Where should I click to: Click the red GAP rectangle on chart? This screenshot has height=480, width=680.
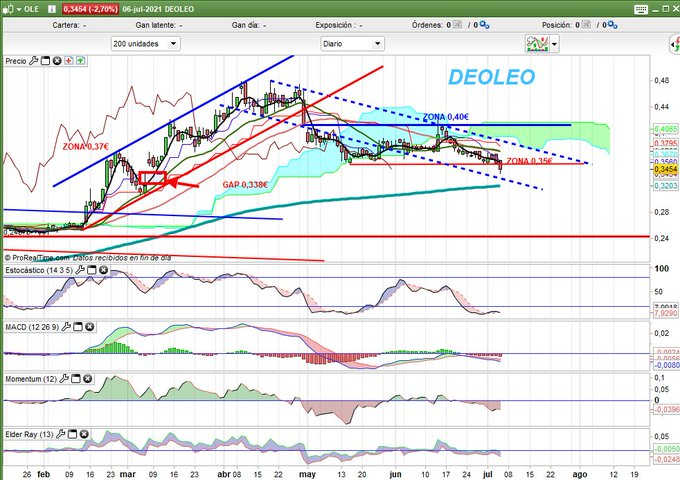click(x=153, y=178)
